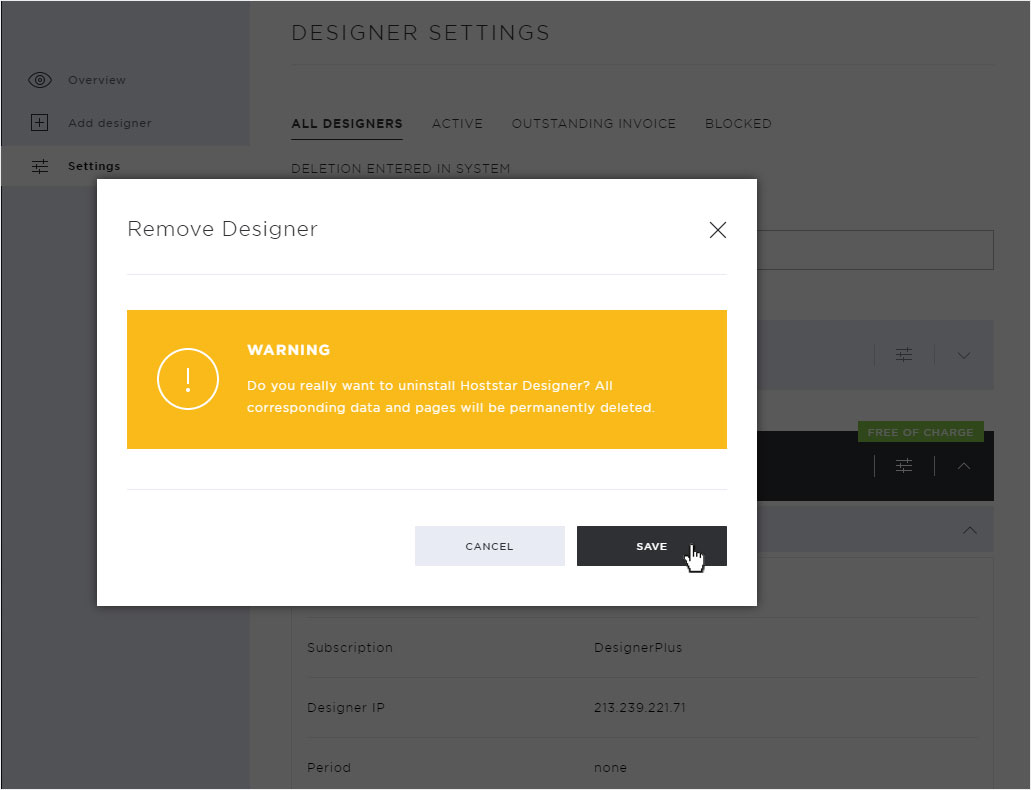Open settings sliders icon on black designer row

coord(904,466)
